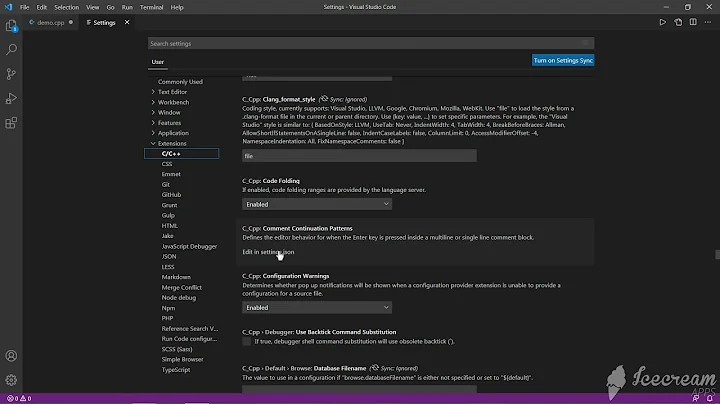
Task: Select Gulp in extensions list
Action: 168,215
